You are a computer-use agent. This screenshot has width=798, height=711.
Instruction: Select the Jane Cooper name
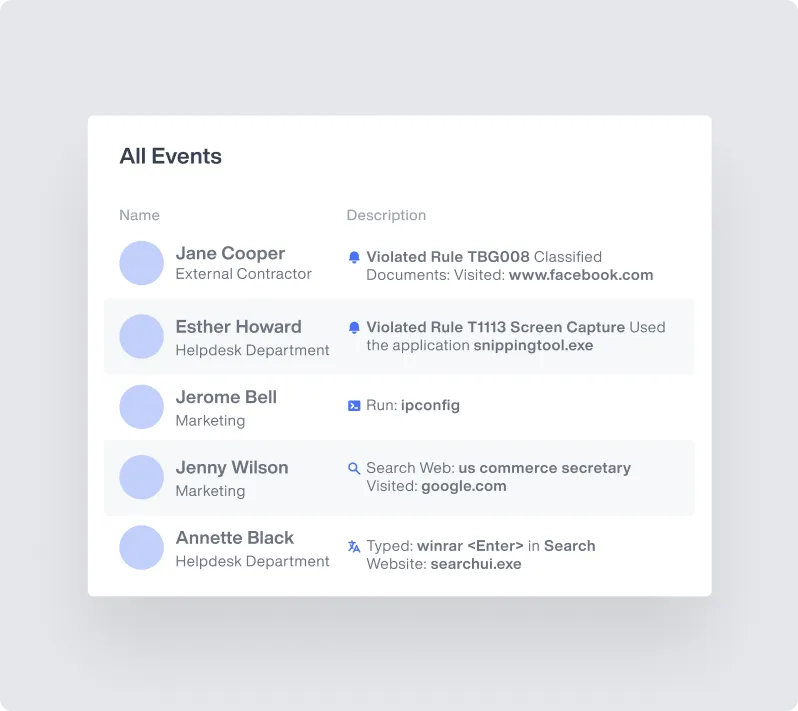(x=230, y=253)
